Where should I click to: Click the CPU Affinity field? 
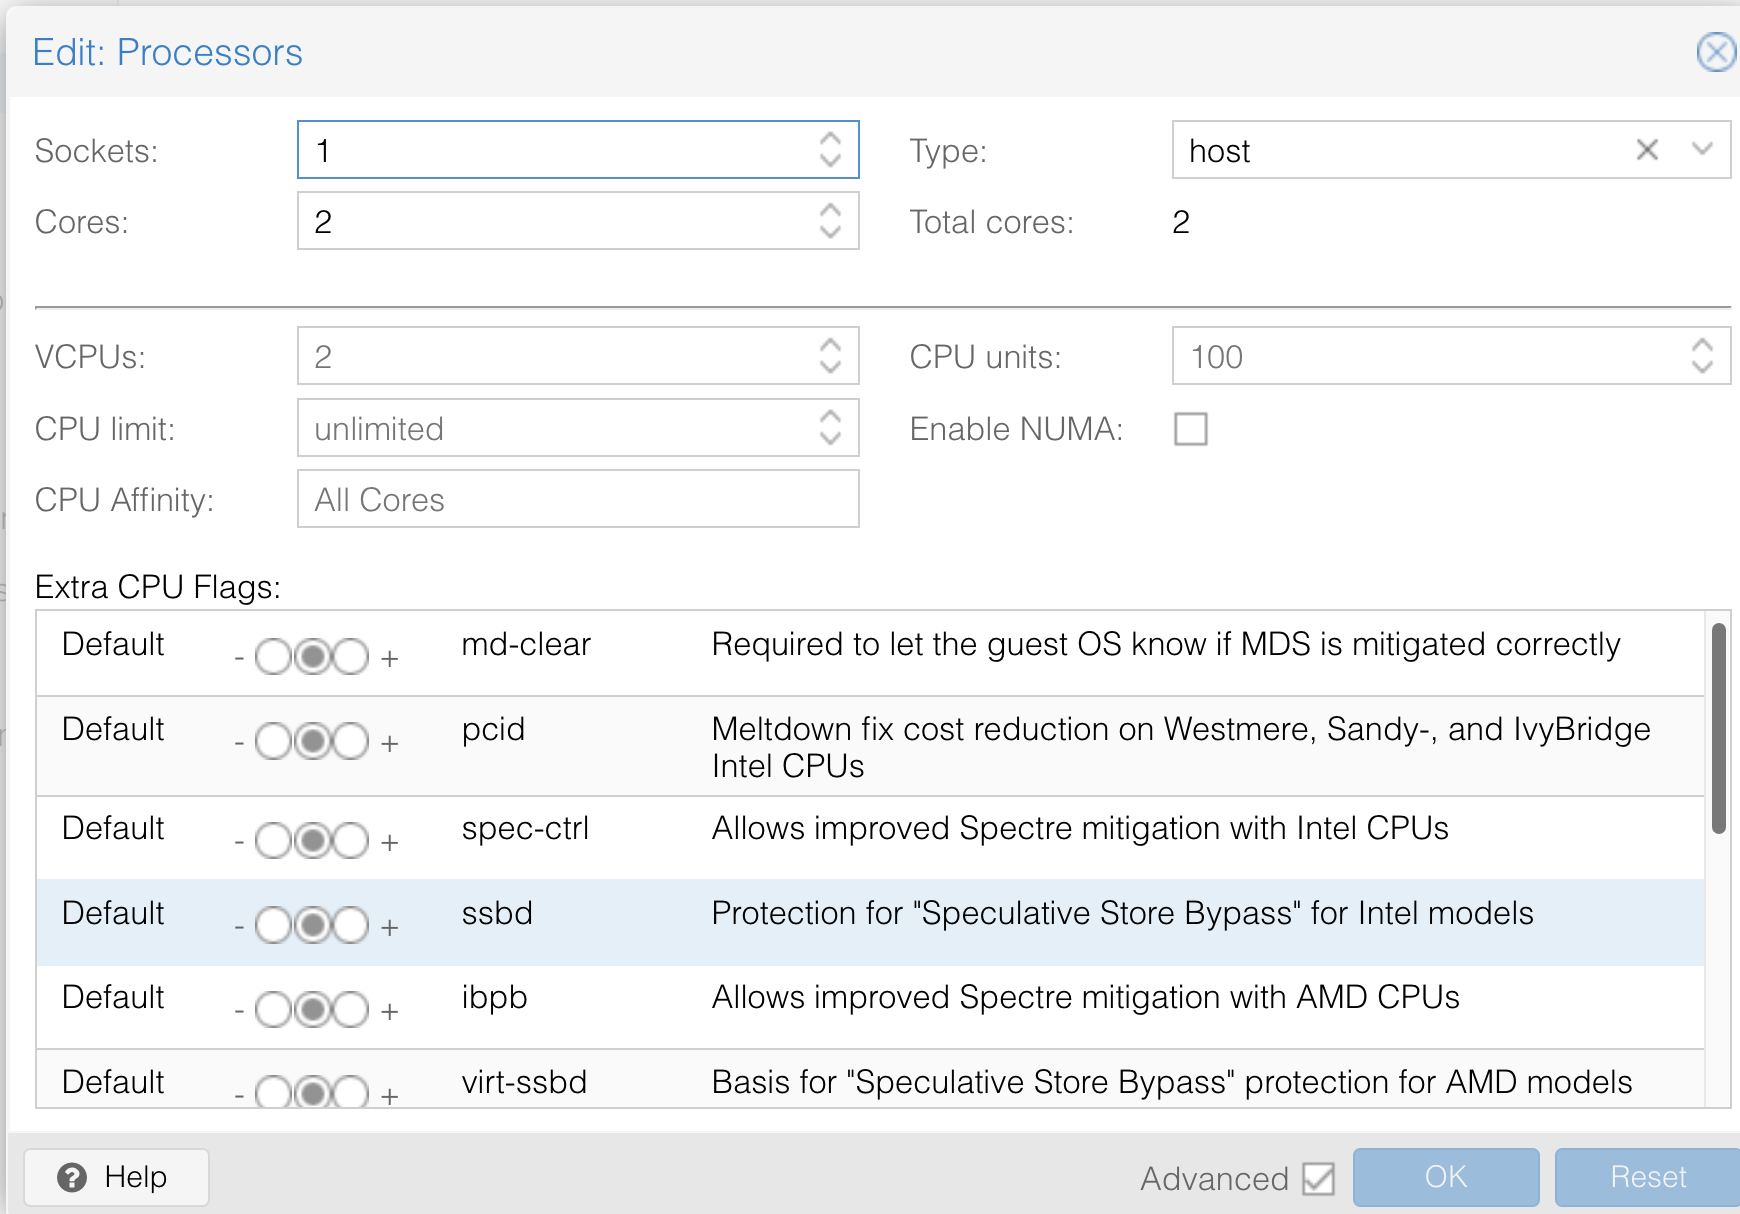[578, 499]
